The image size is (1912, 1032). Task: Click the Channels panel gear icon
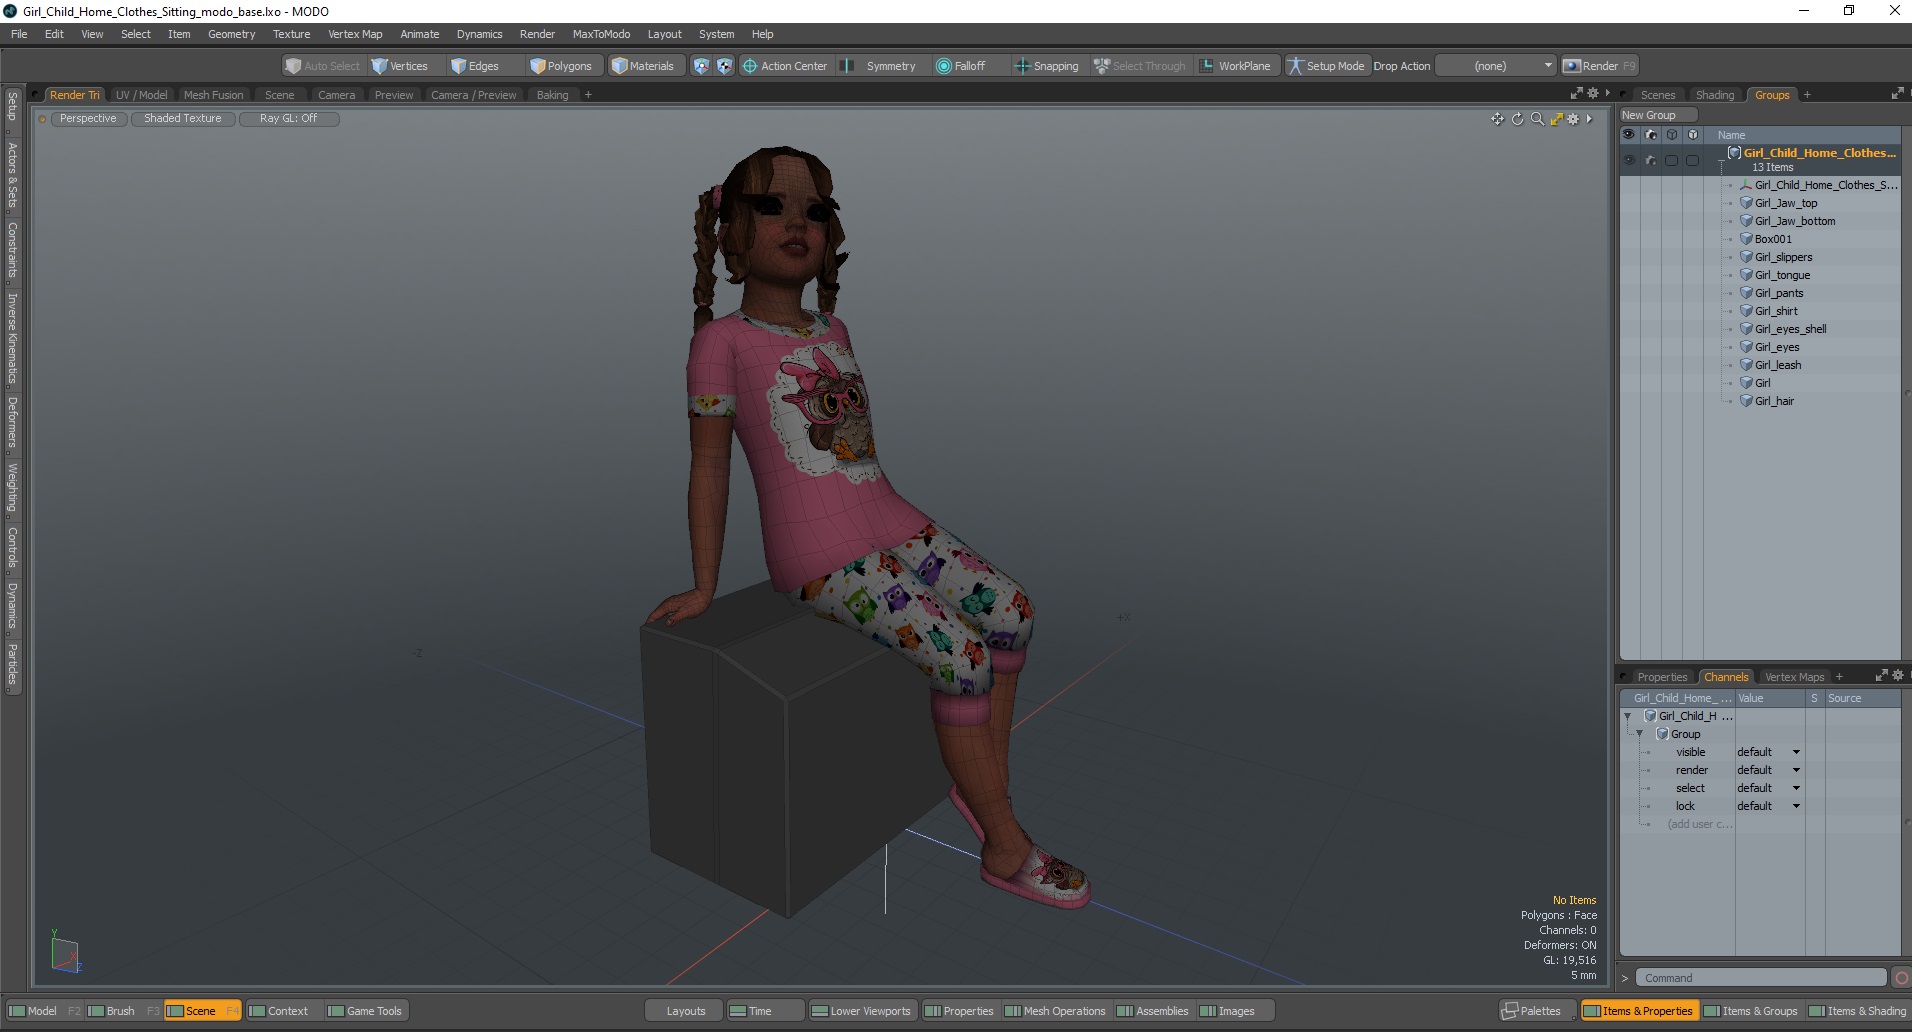1898,676
